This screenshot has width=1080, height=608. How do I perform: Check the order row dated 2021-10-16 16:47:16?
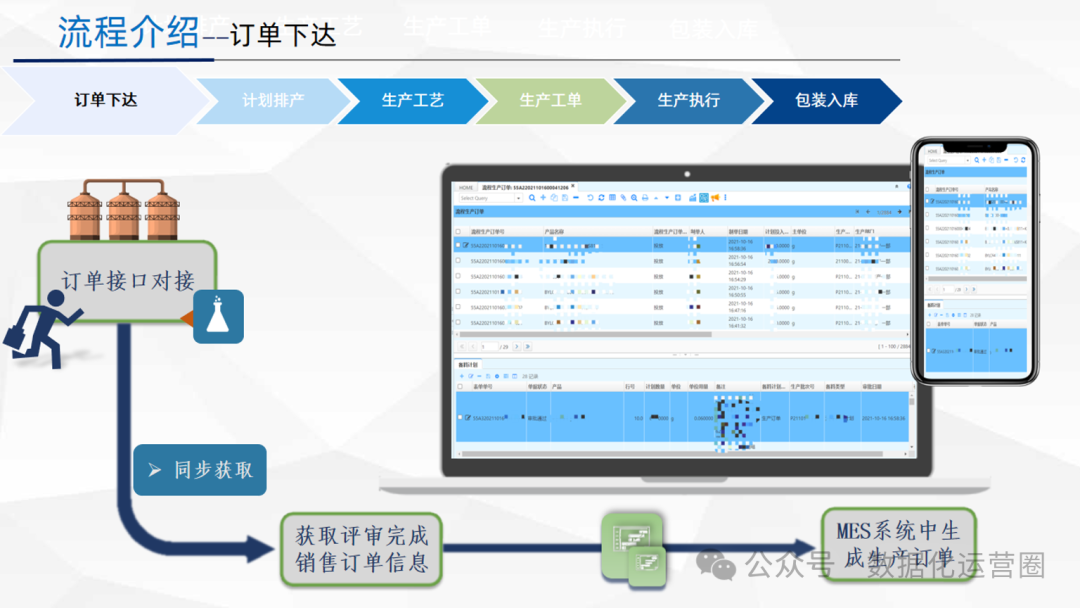tap(458, 307)
